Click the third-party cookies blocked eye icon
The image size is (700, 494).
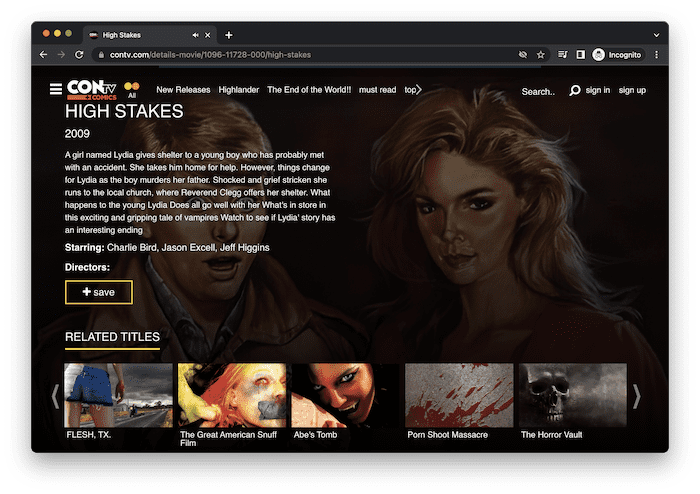[x=523, y=54]
